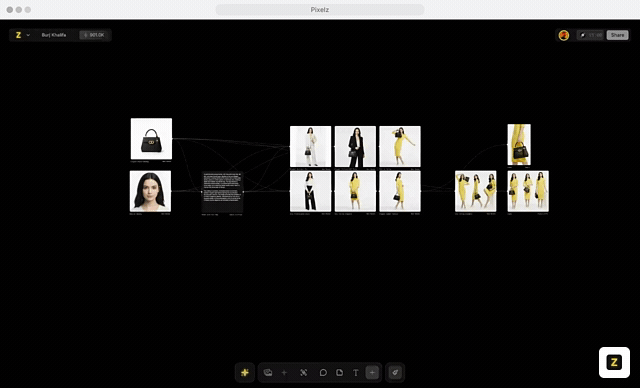
Task: Select the black suit model image
Action: tap(356, 146)
